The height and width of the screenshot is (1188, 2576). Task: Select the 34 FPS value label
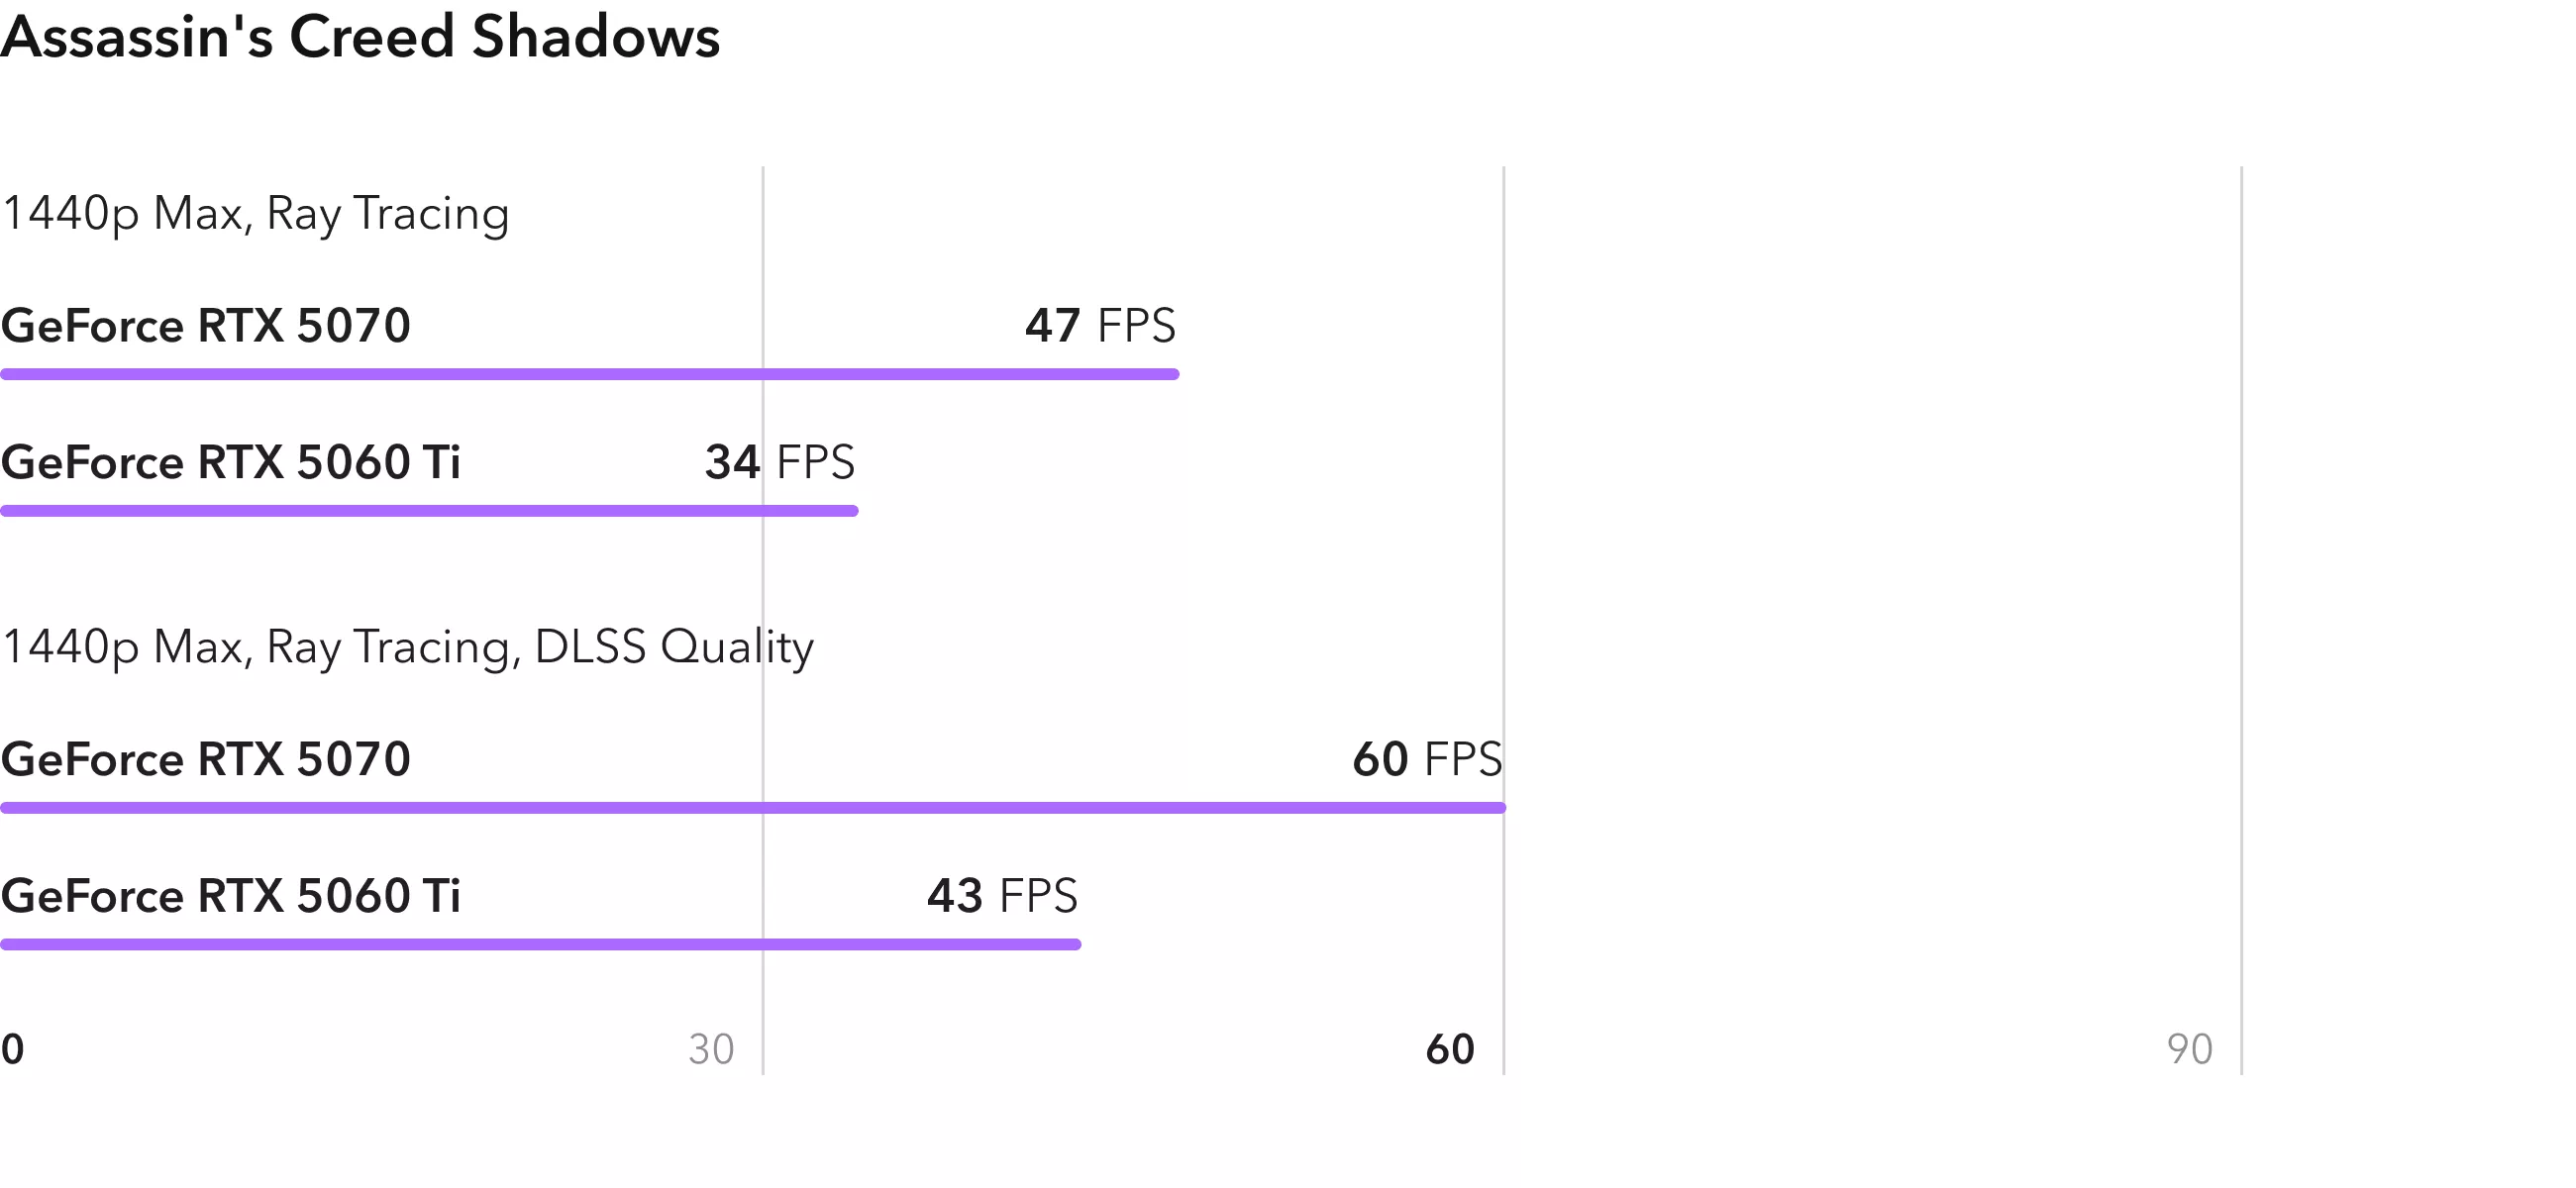780,462
